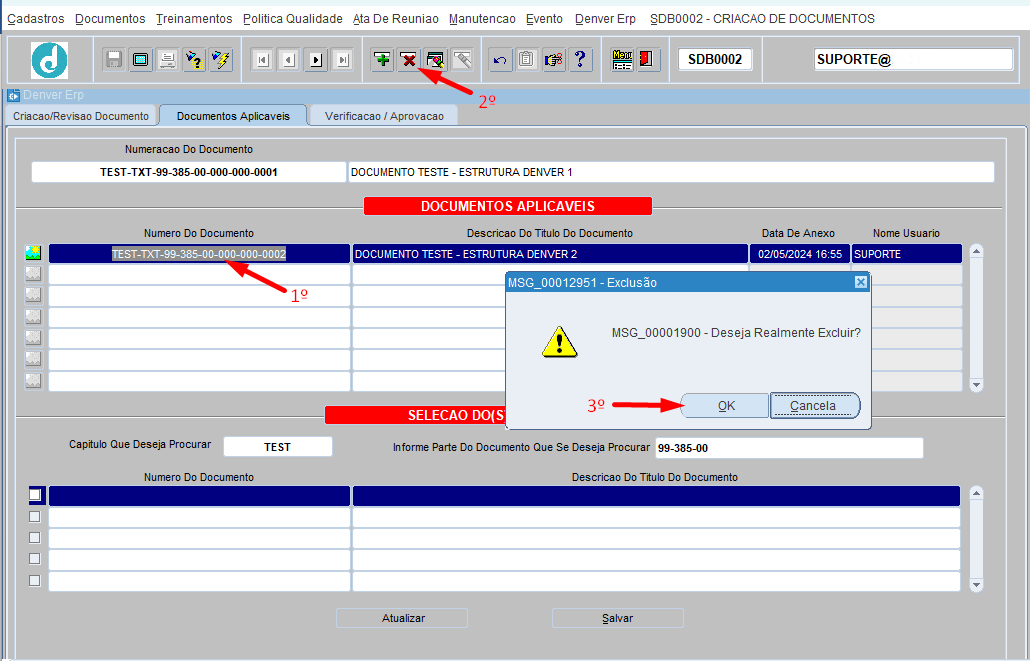The width and height of the screenshot is (1030, 661).
Task: Click the TEST-TXT-99-385-00-000-000-0001 document number field
Action: pos(189,172)
